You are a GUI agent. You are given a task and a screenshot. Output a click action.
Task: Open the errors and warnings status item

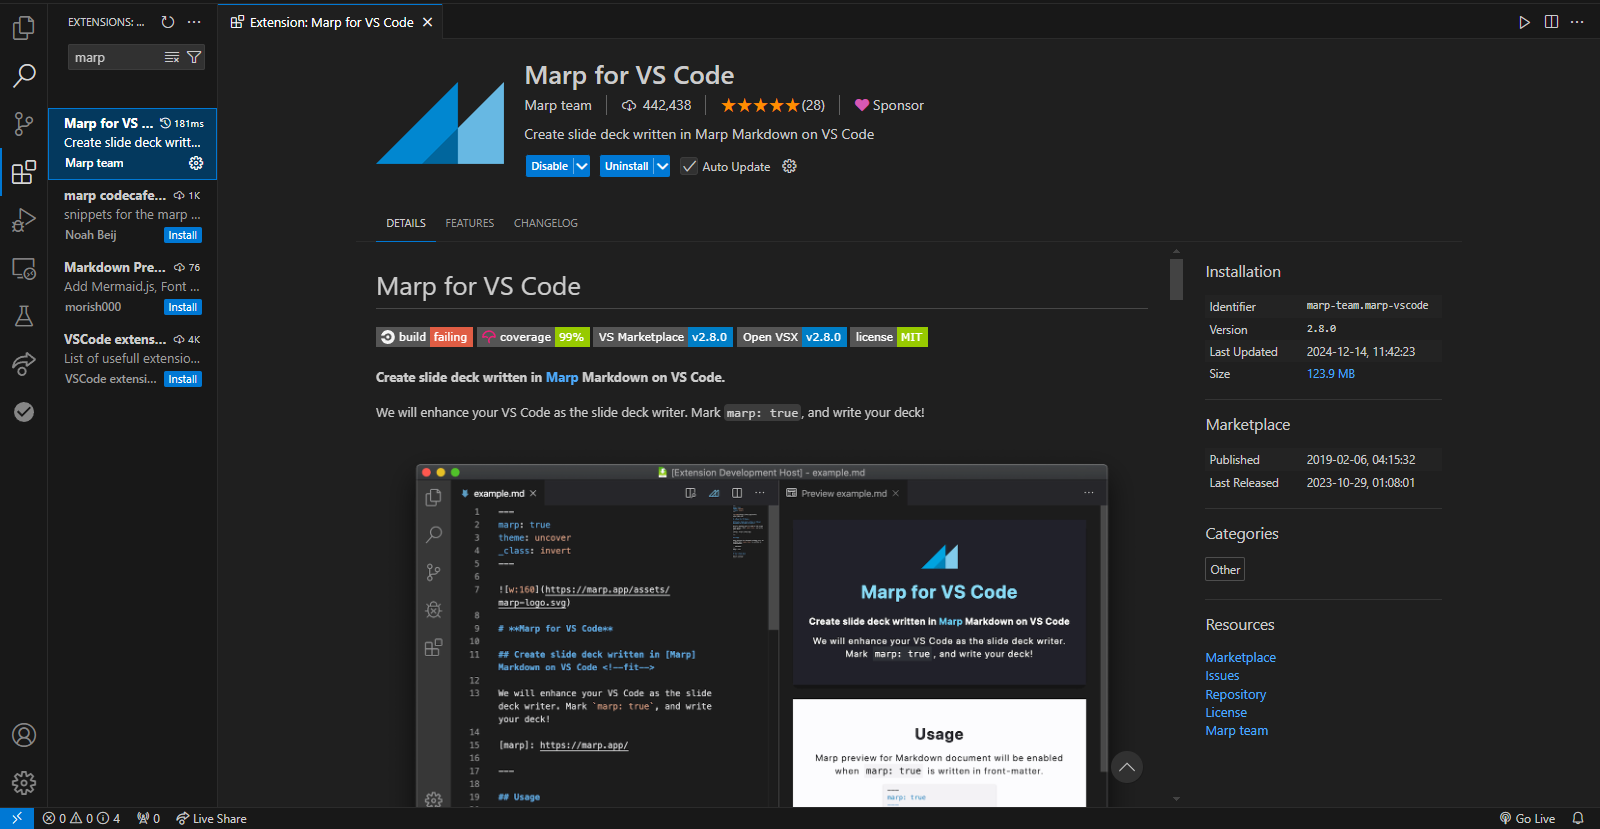pyautogui.click(x=81, y=818)
